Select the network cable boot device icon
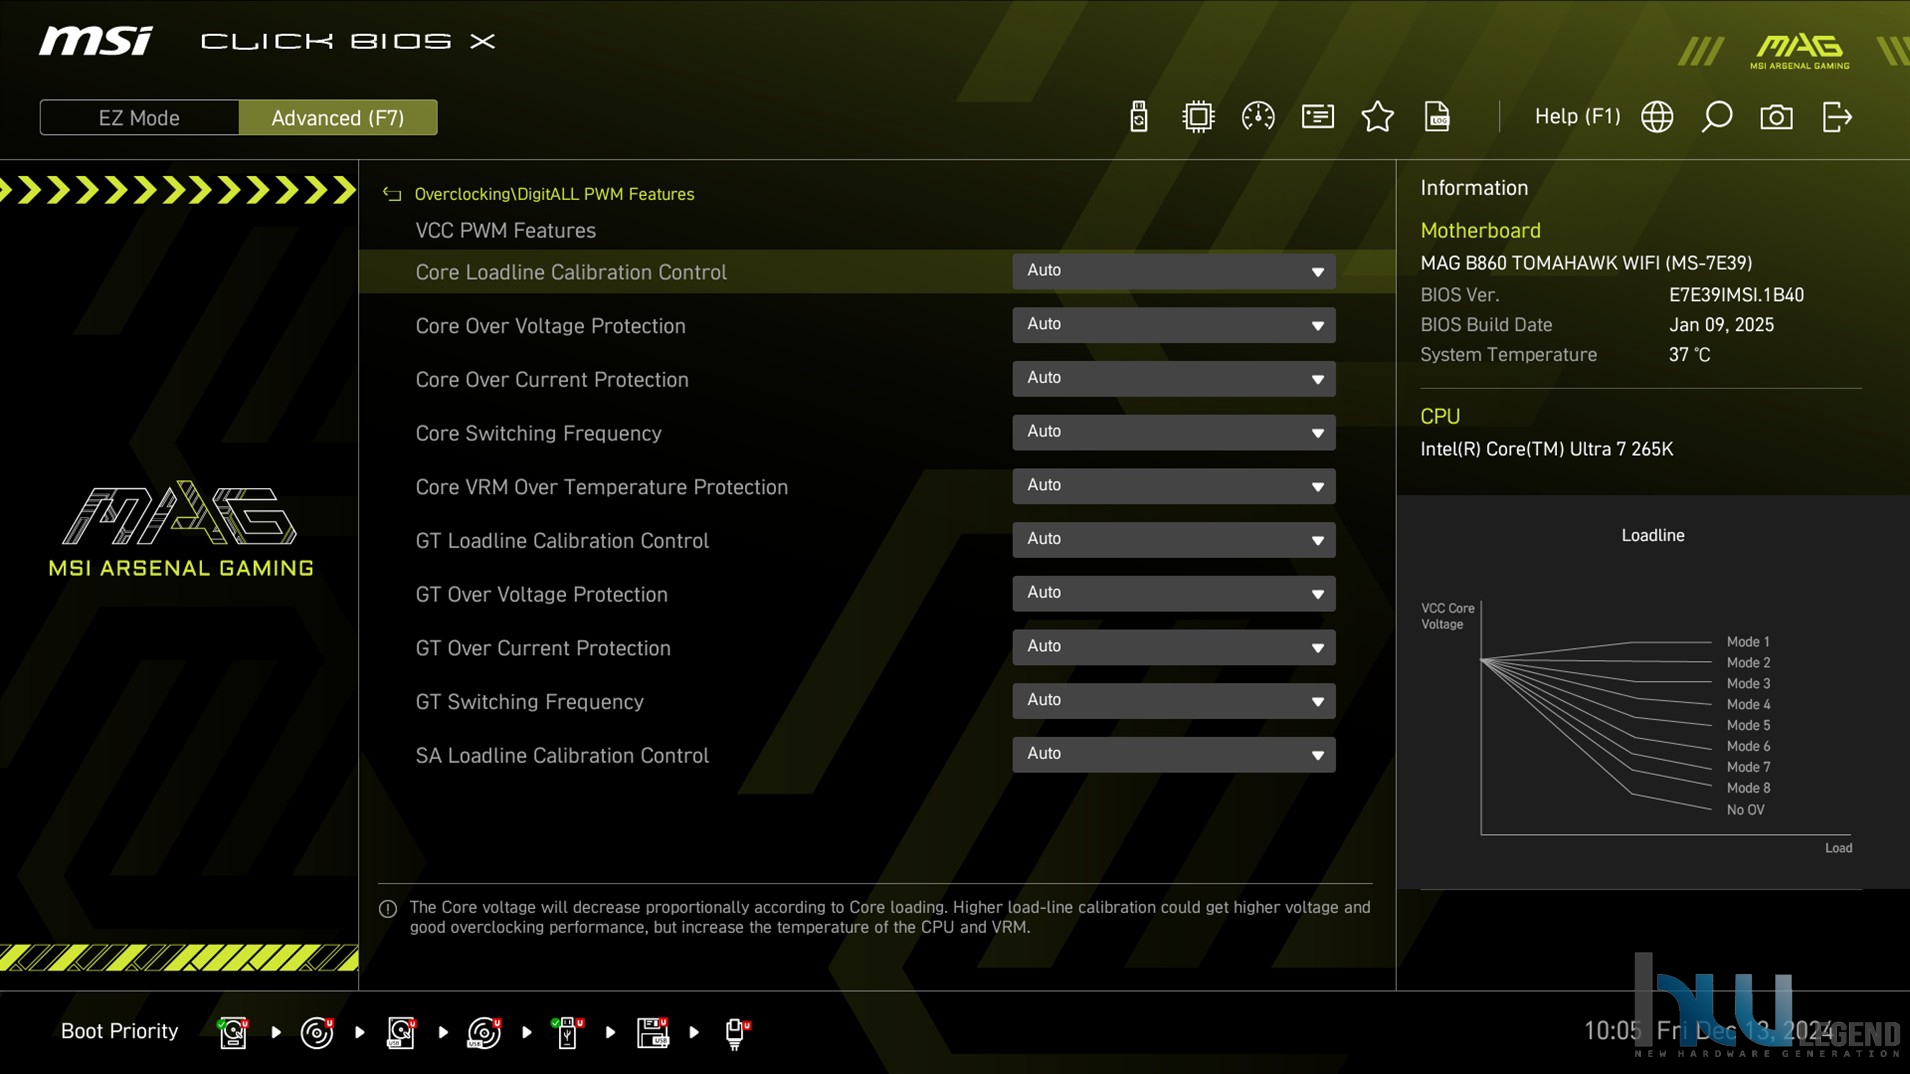 tap(736, 1032)
